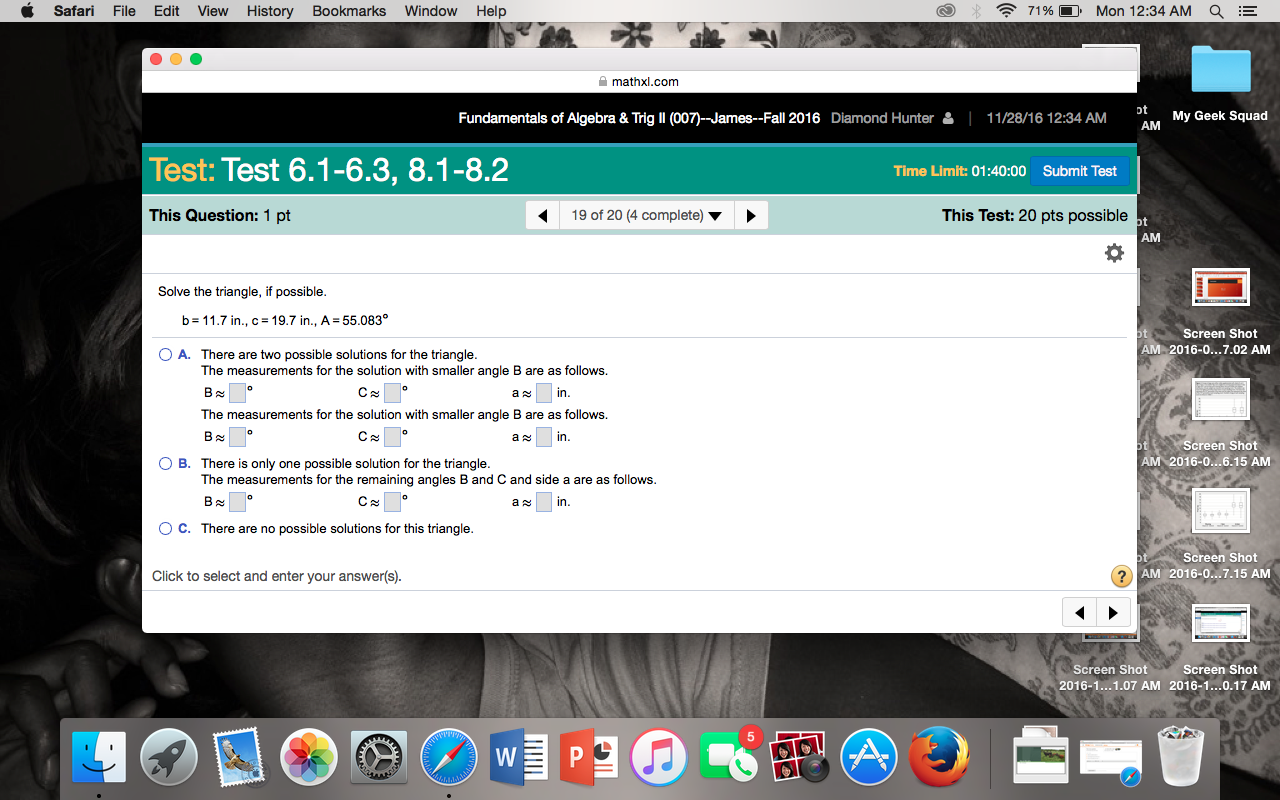Click the Help question mark icon
The image size is (1280, 800).
click(x=1121, y=576)
